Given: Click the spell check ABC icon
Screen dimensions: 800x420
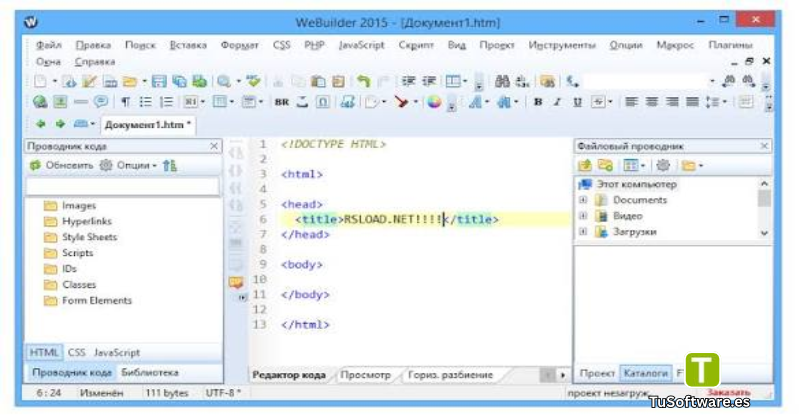Looking at the screenshot, I should click(x=253, y=81).
